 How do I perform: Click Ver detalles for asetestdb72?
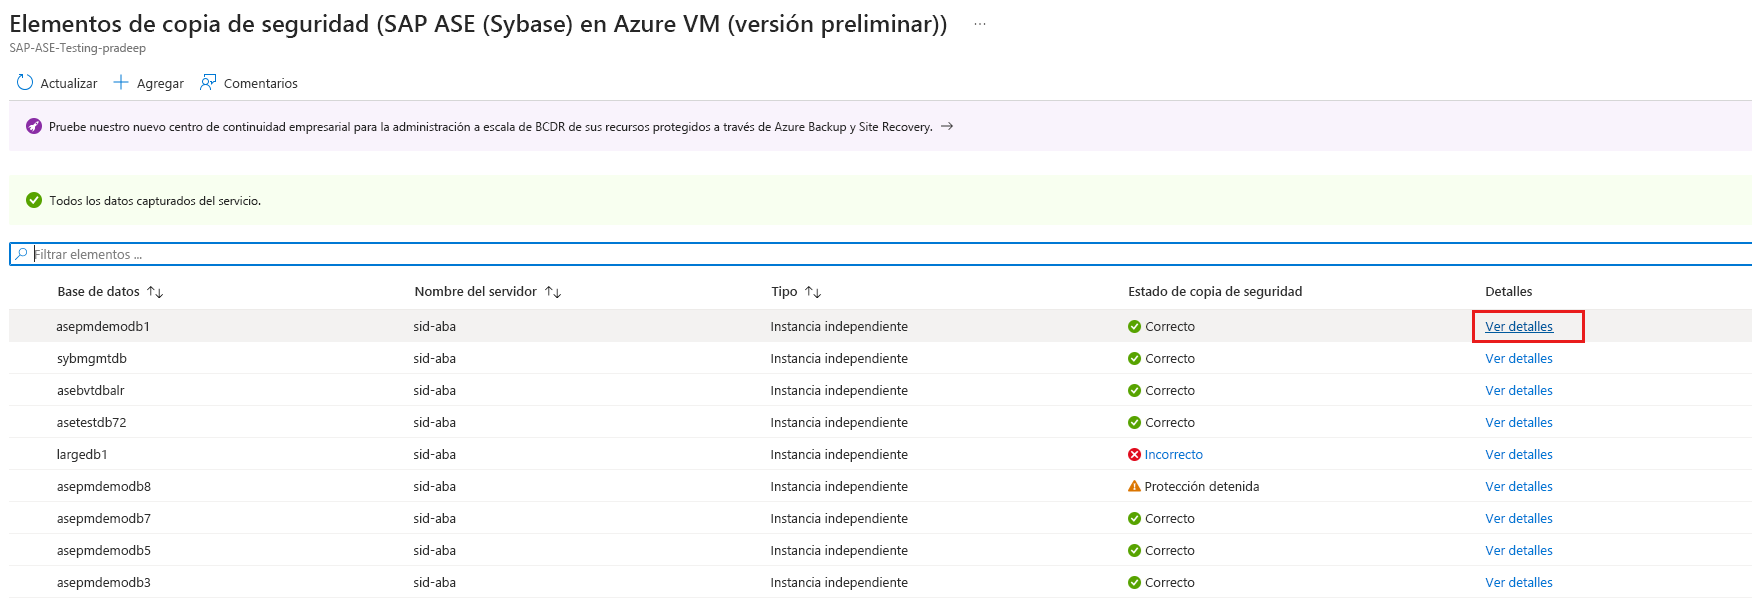point(1518,423)
